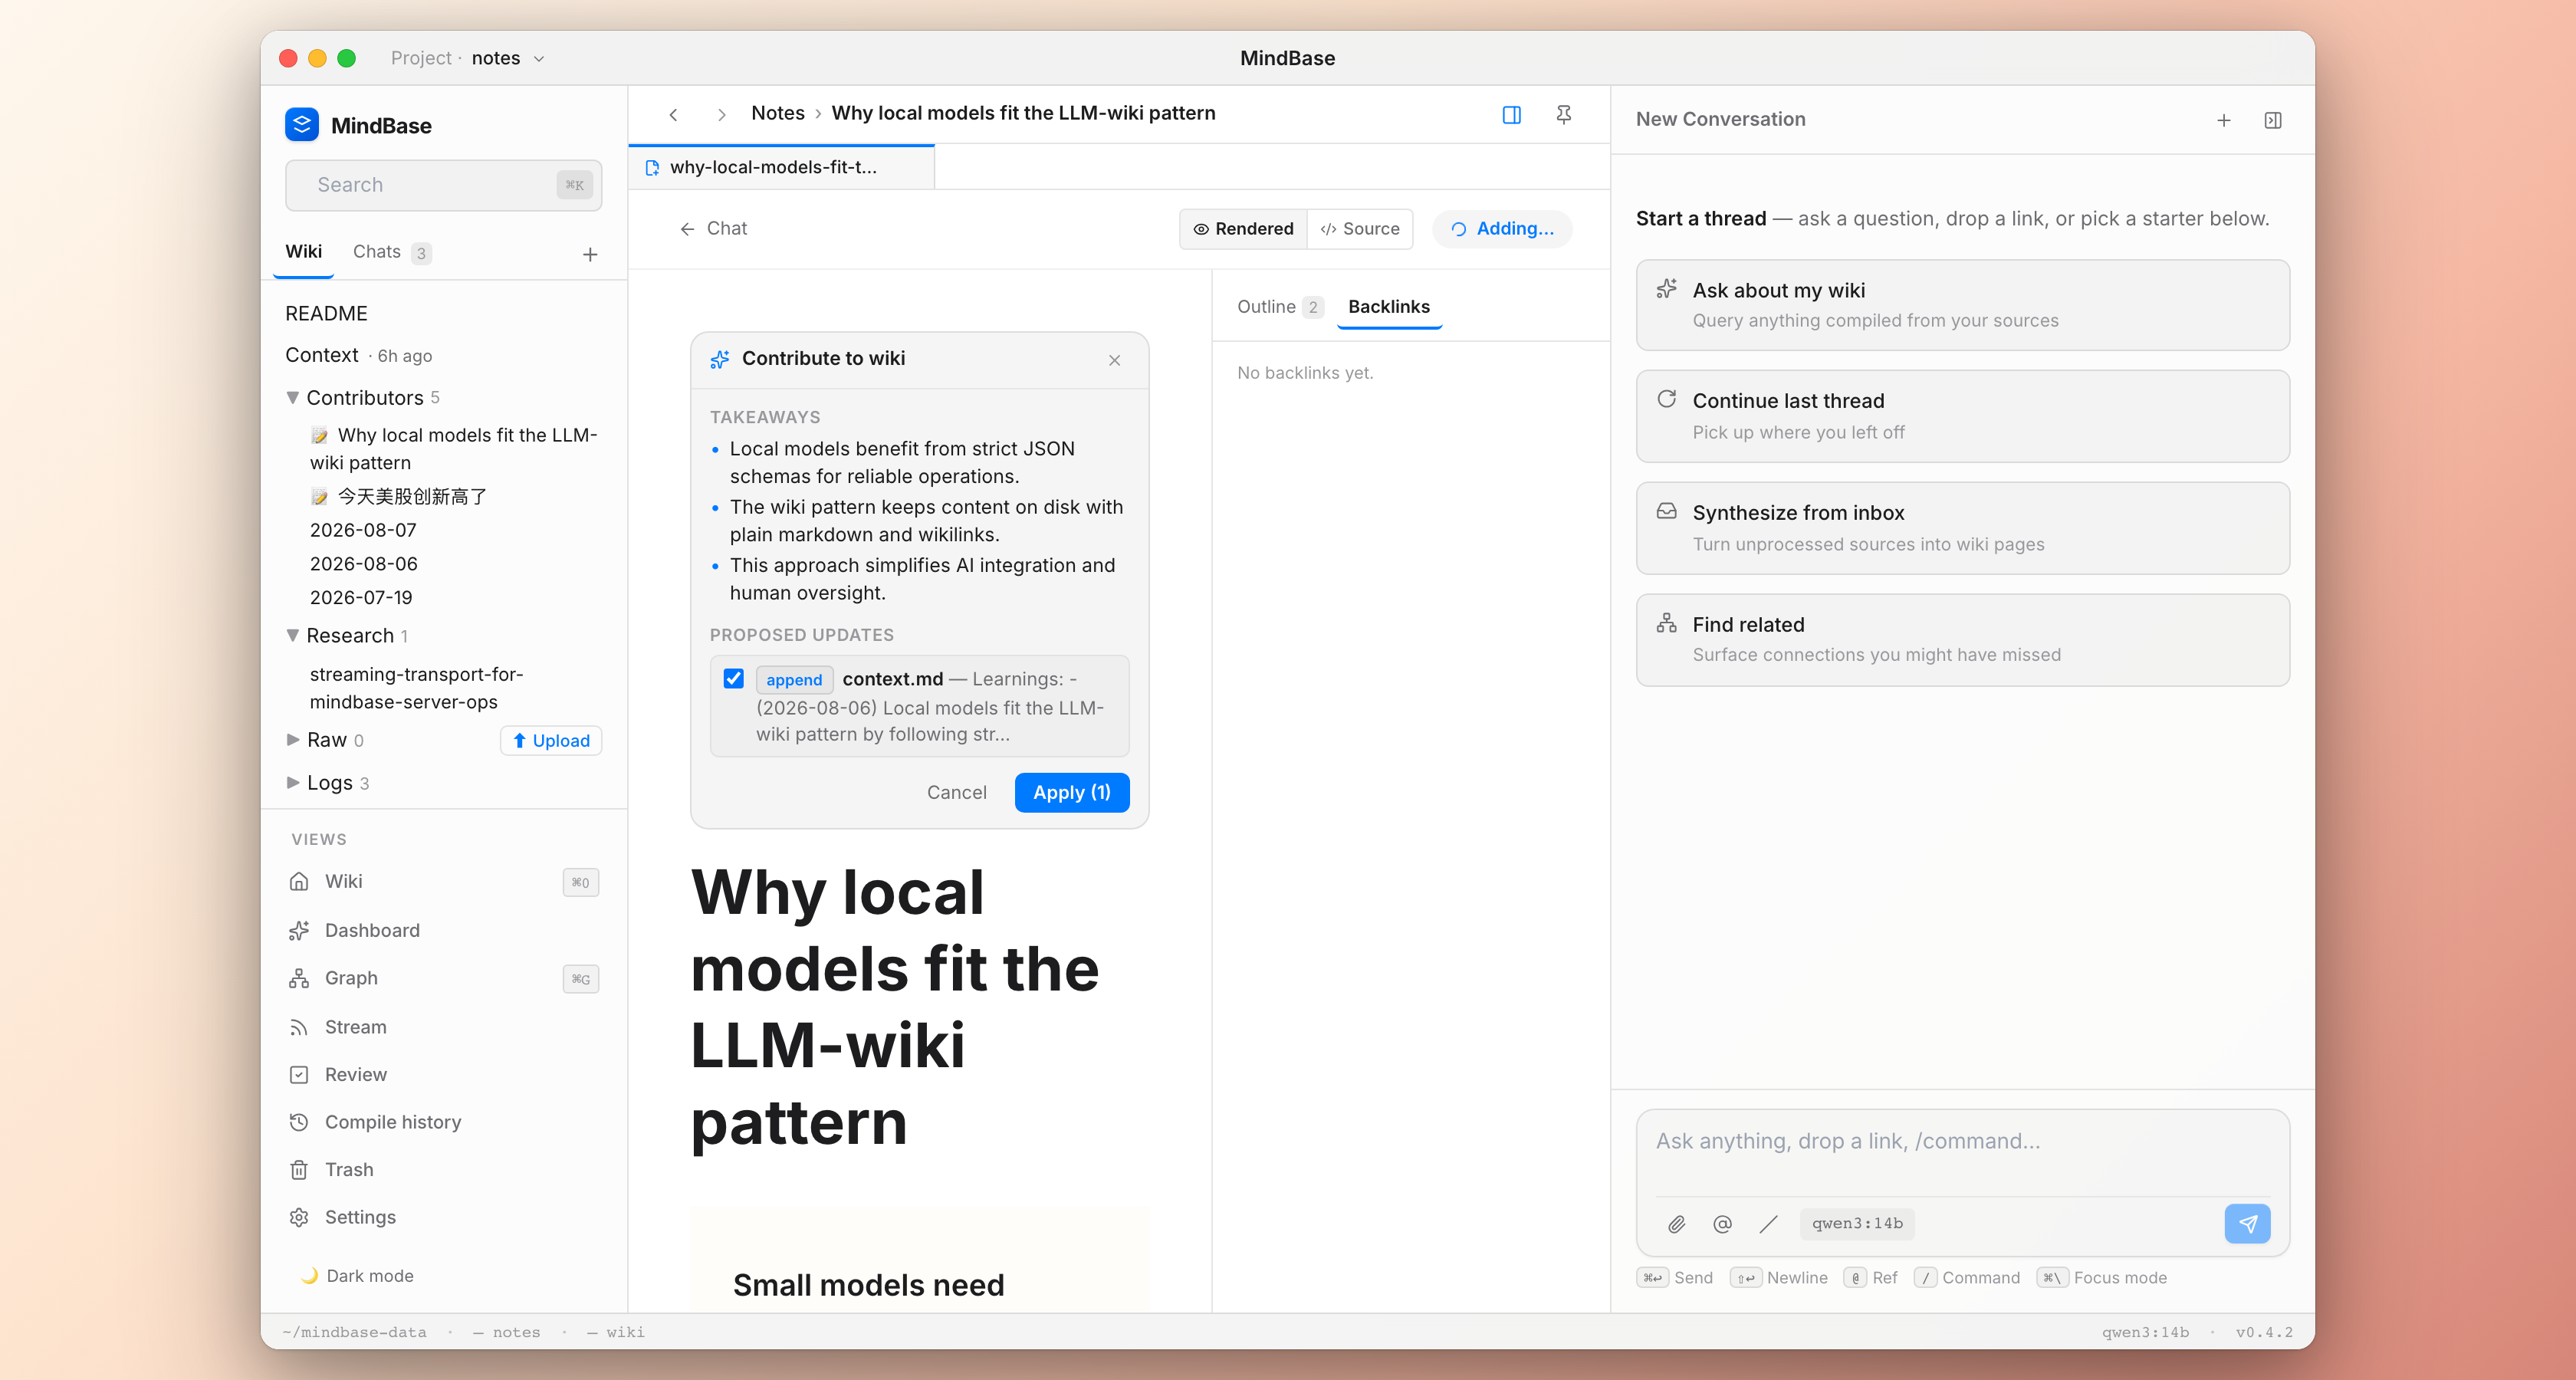
Task: Open the 2026-08-06 entry
Action: [x=363, y=564]
